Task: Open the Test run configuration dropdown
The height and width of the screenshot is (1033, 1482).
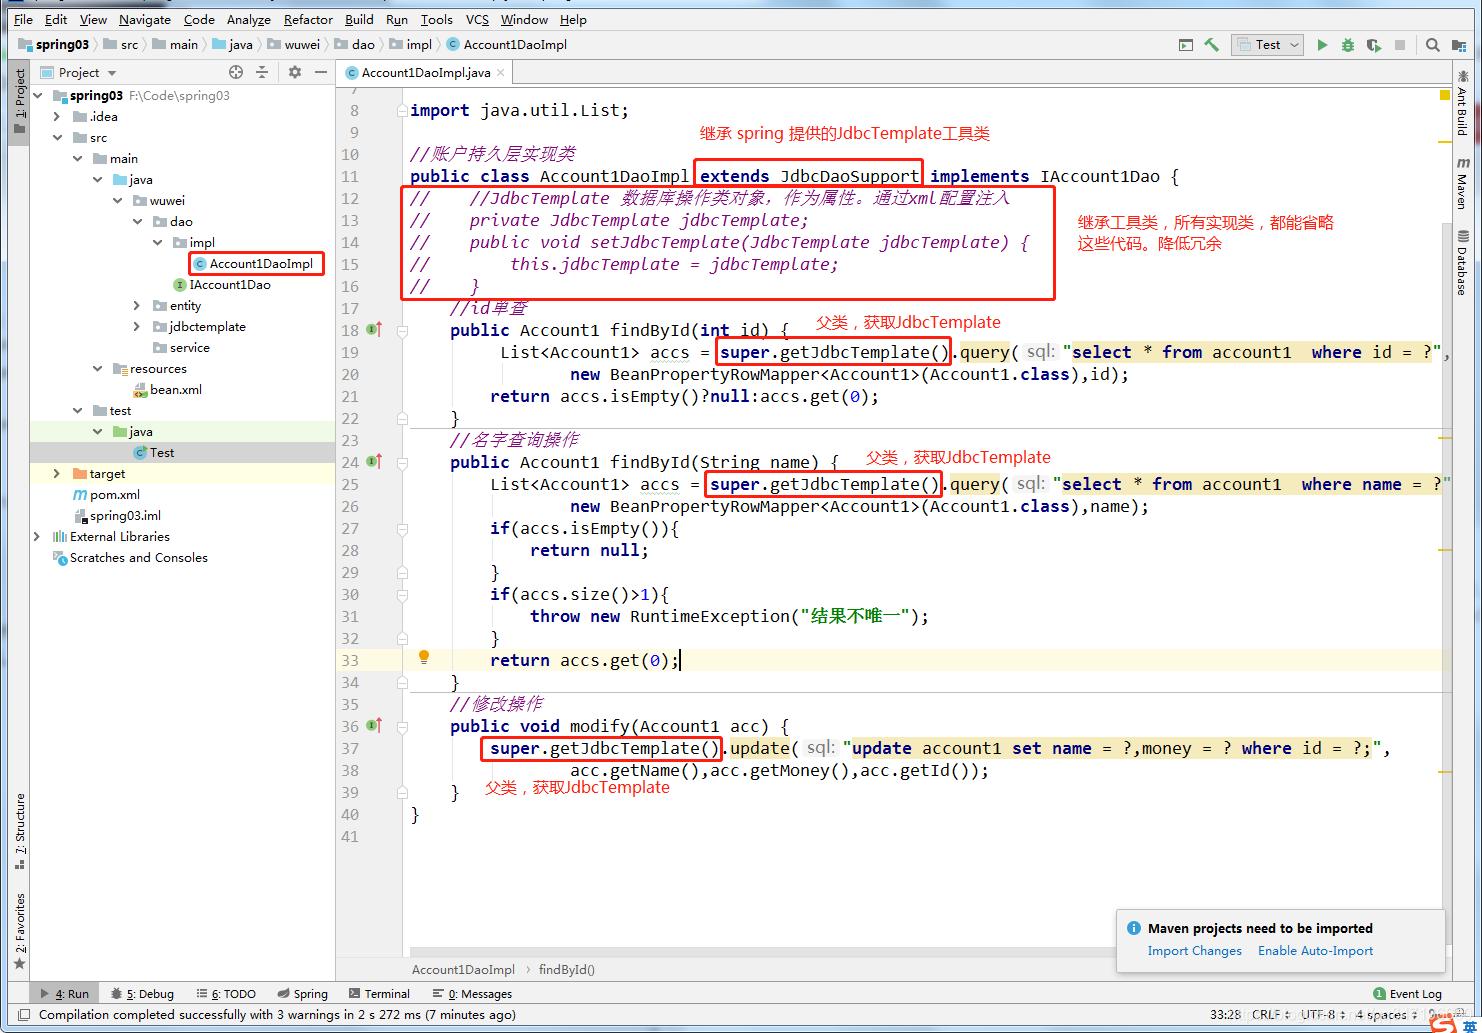Action: (1267, 45)
